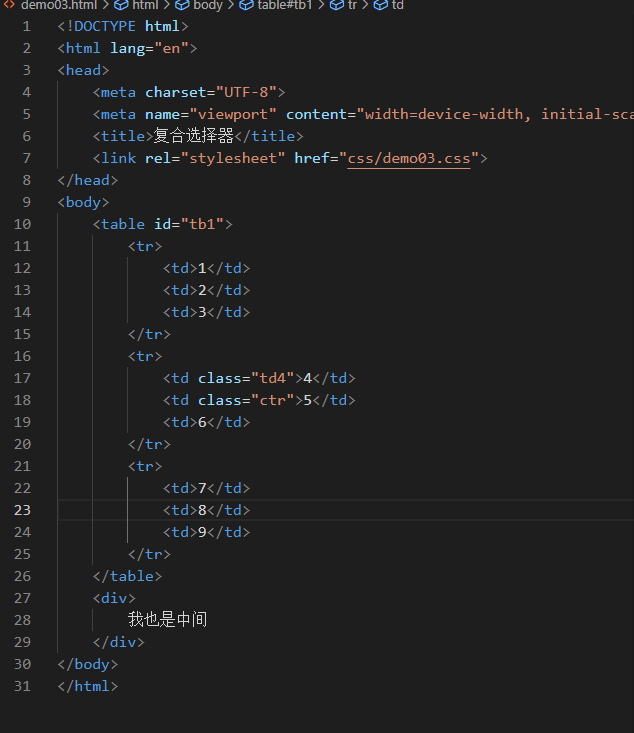Click the closing </div> tag
Image resolution: width=634 pixels, height=733 pixels.
click(x=119, y=641)
